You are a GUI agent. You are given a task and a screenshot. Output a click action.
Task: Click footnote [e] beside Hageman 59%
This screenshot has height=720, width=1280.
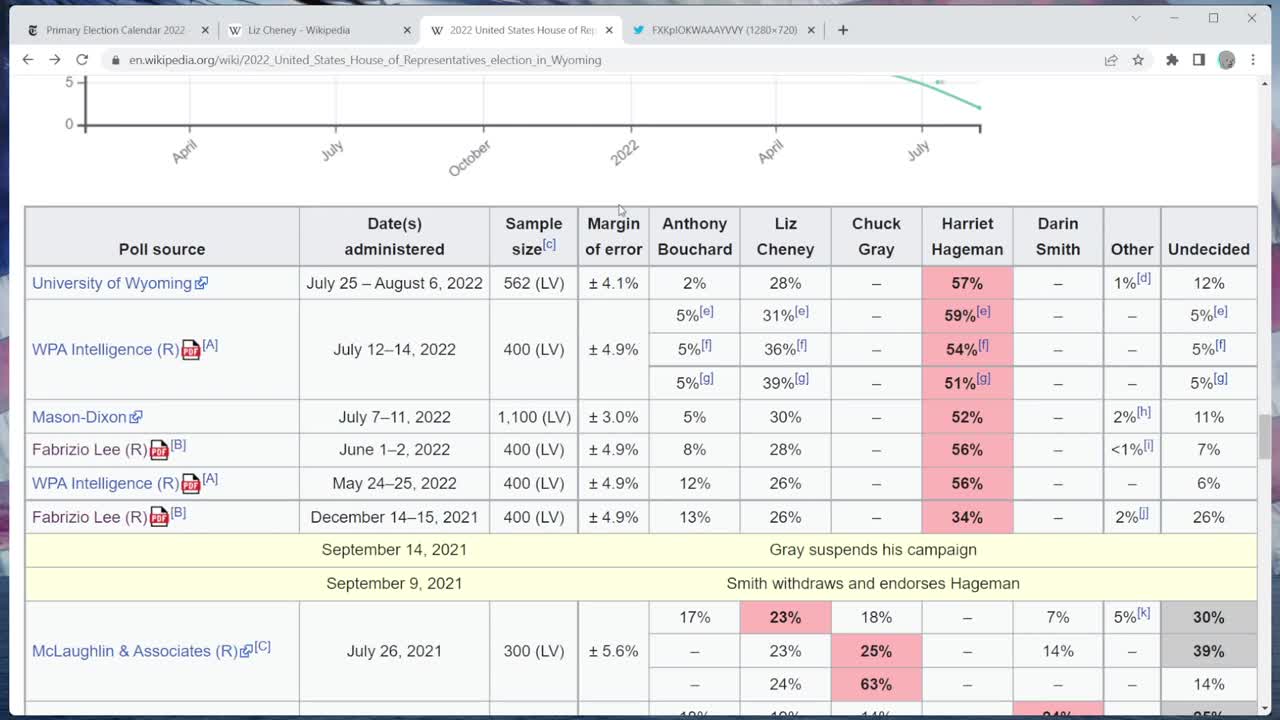click(x=984, y=311)
